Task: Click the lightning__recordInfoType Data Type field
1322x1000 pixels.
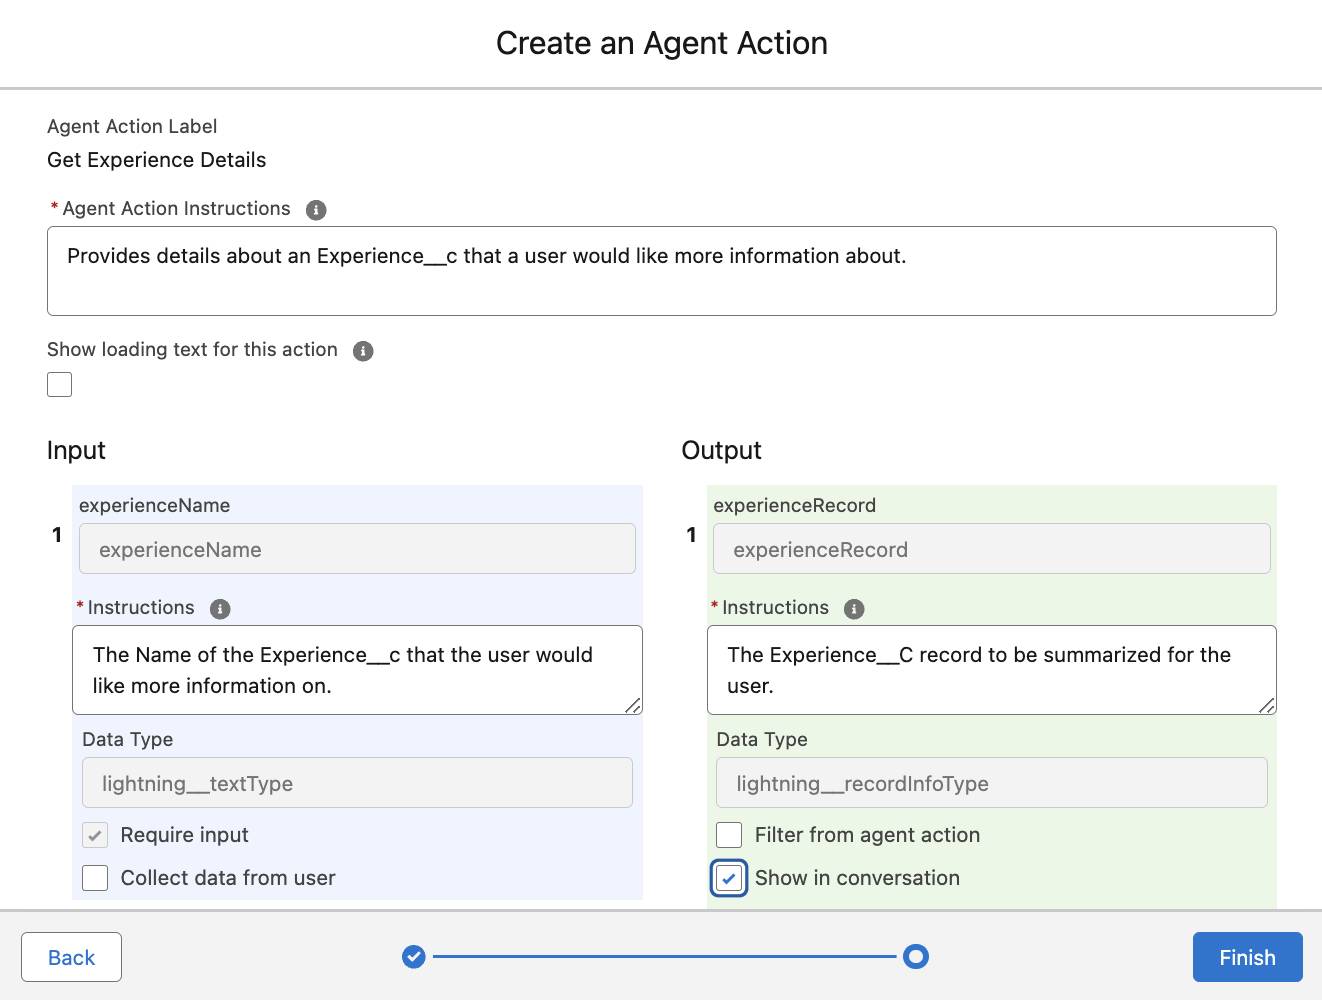Action: click(x=991, y=783)
